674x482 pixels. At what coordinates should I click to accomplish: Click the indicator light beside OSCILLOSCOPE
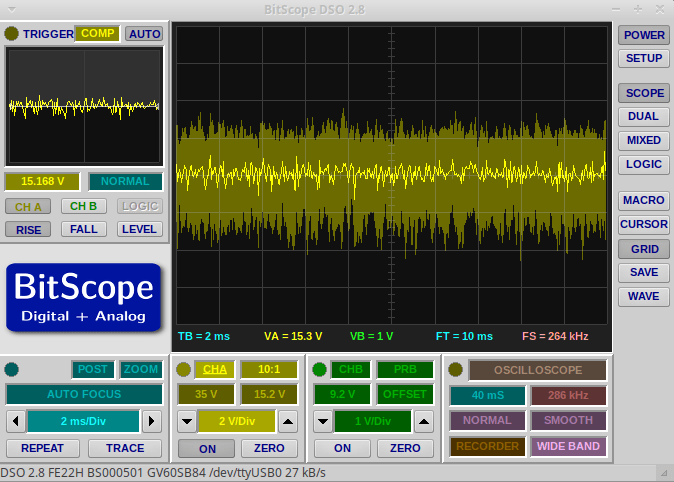point(456,369)
